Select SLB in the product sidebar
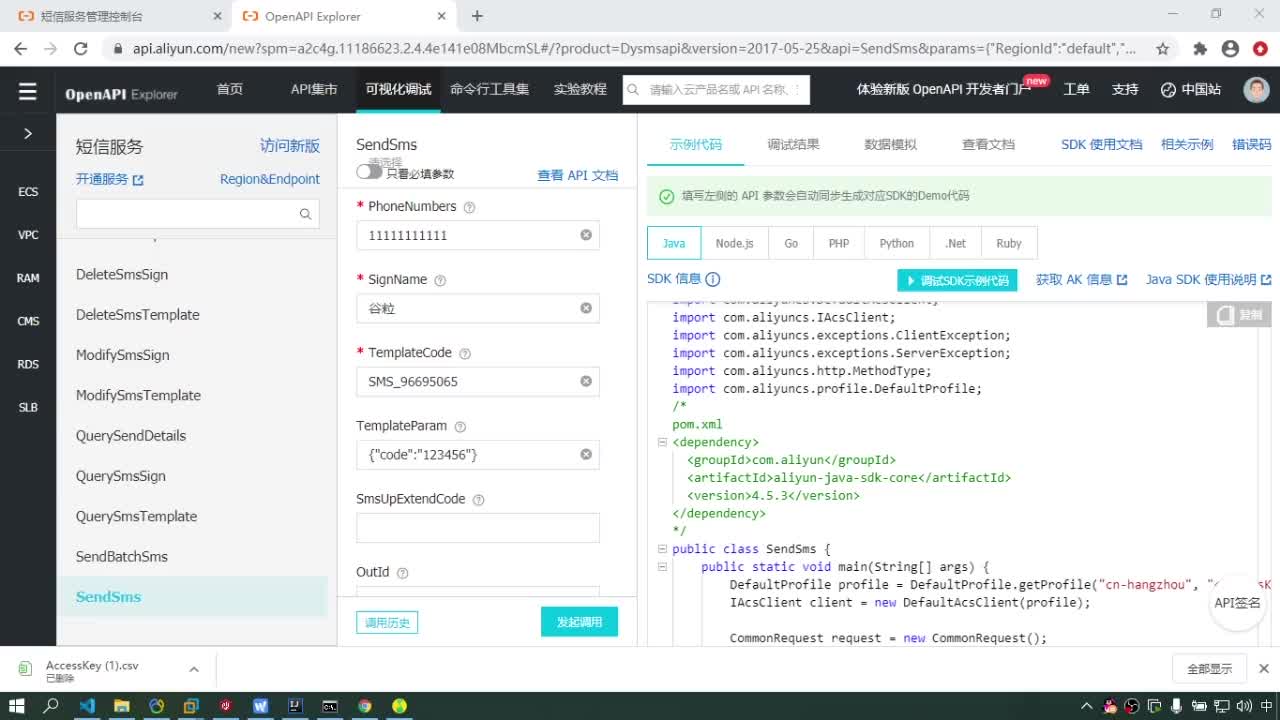This screenshot has width=1280, height=720. click(x=28, y=407)
